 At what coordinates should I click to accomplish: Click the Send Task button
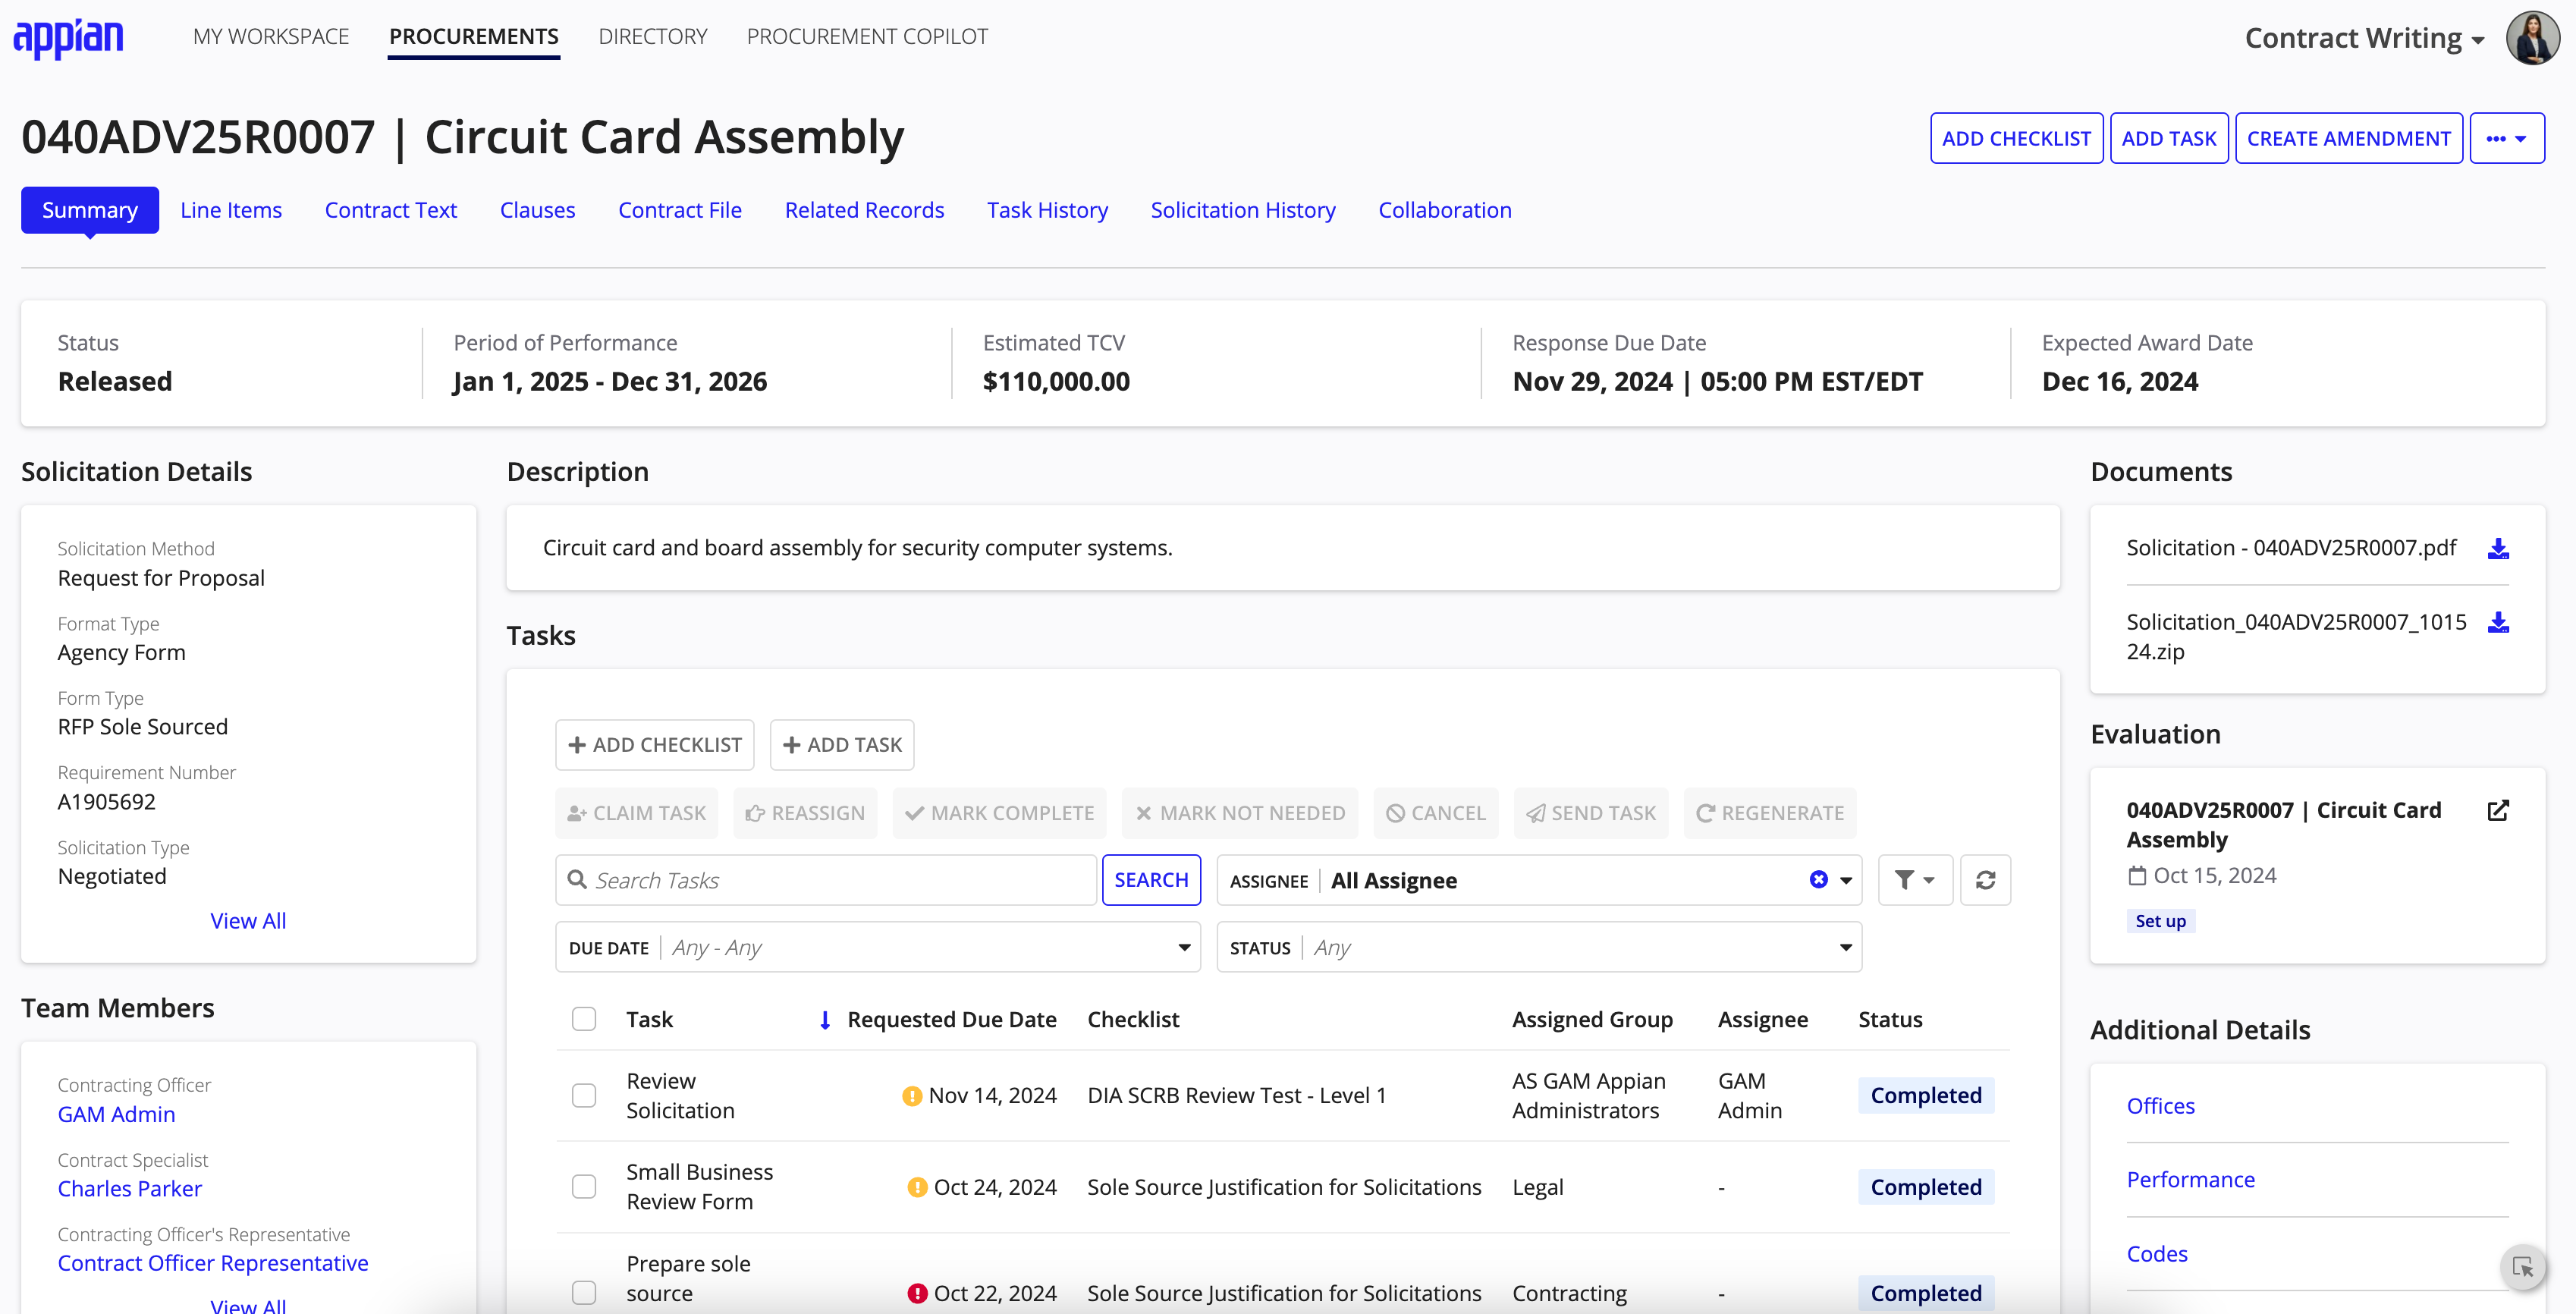[1591, 813]
